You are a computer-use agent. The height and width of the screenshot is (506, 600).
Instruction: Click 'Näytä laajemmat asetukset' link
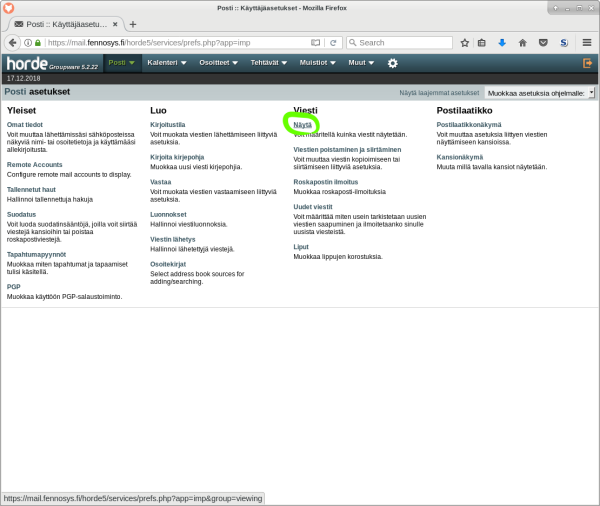tap(439, 92)
